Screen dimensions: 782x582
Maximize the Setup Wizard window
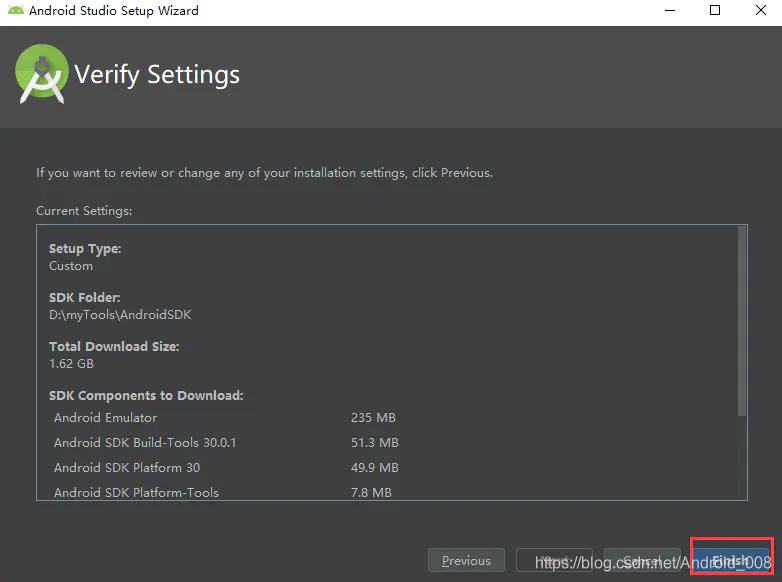point(715,10)
